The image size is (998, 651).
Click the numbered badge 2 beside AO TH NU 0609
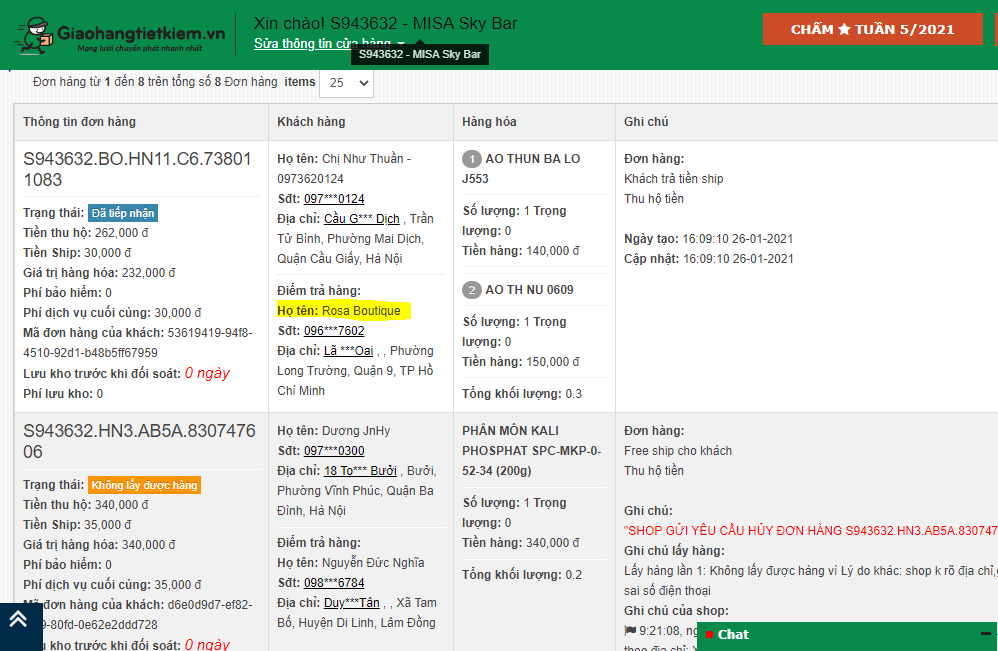click(472, 290)
